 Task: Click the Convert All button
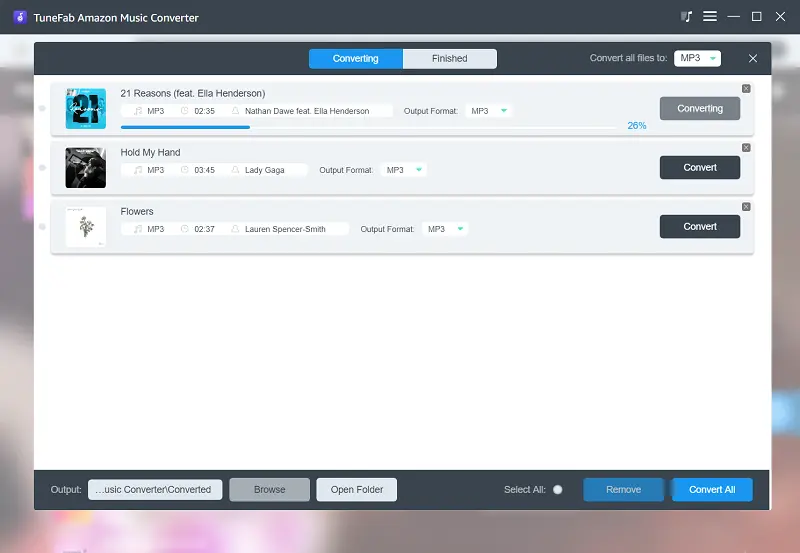(712, 490)
